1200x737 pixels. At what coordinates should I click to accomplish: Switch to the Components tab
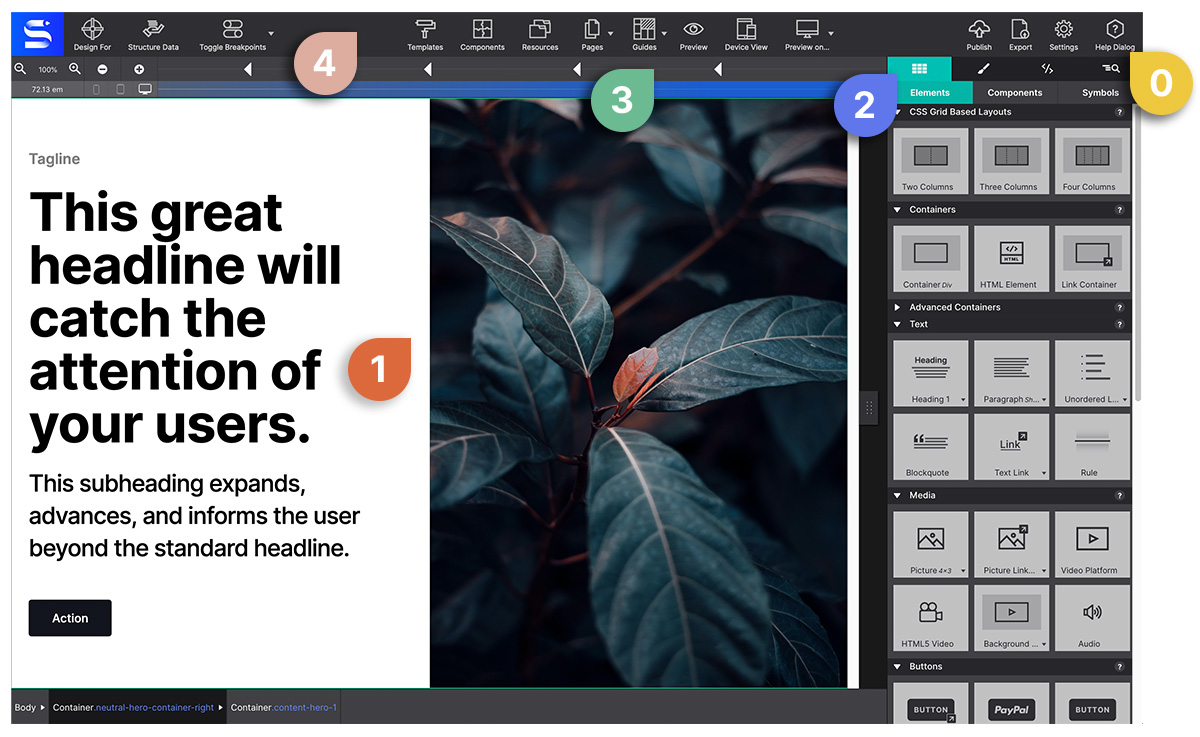click(1014, 92)
